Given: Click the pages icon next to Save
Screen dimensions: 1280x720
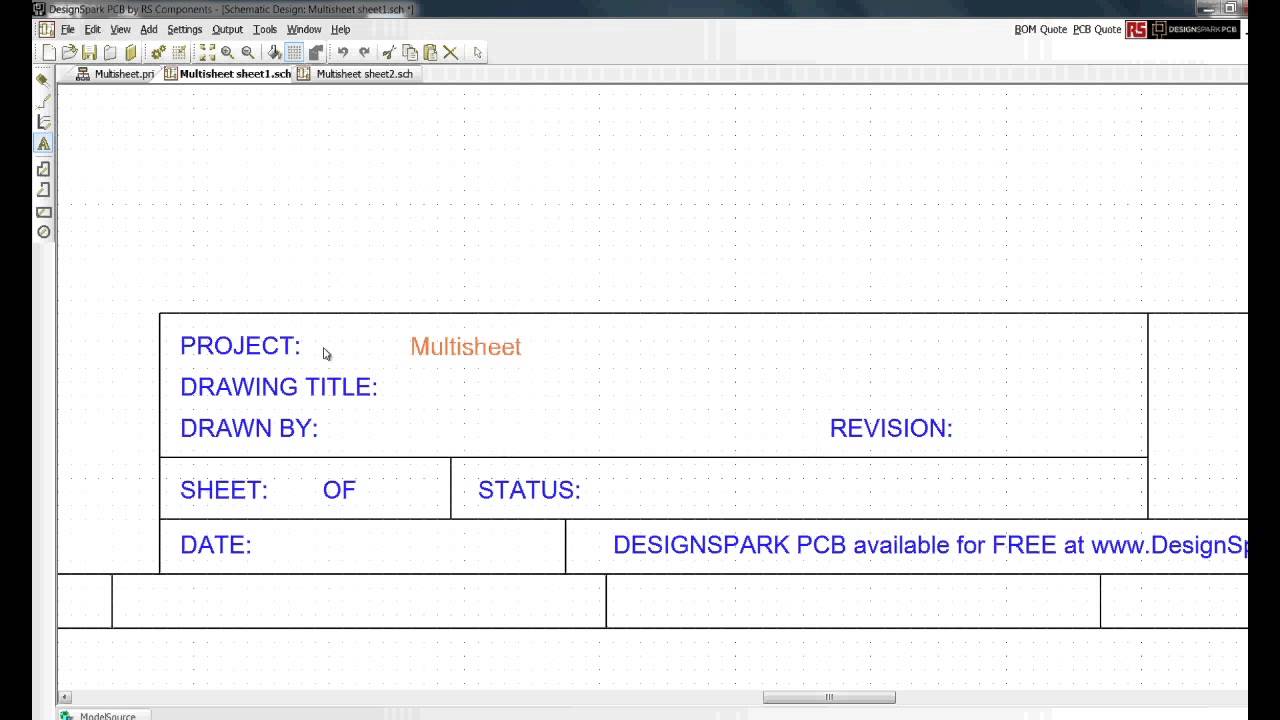Looking at the screenshot, I should point(110,53).
